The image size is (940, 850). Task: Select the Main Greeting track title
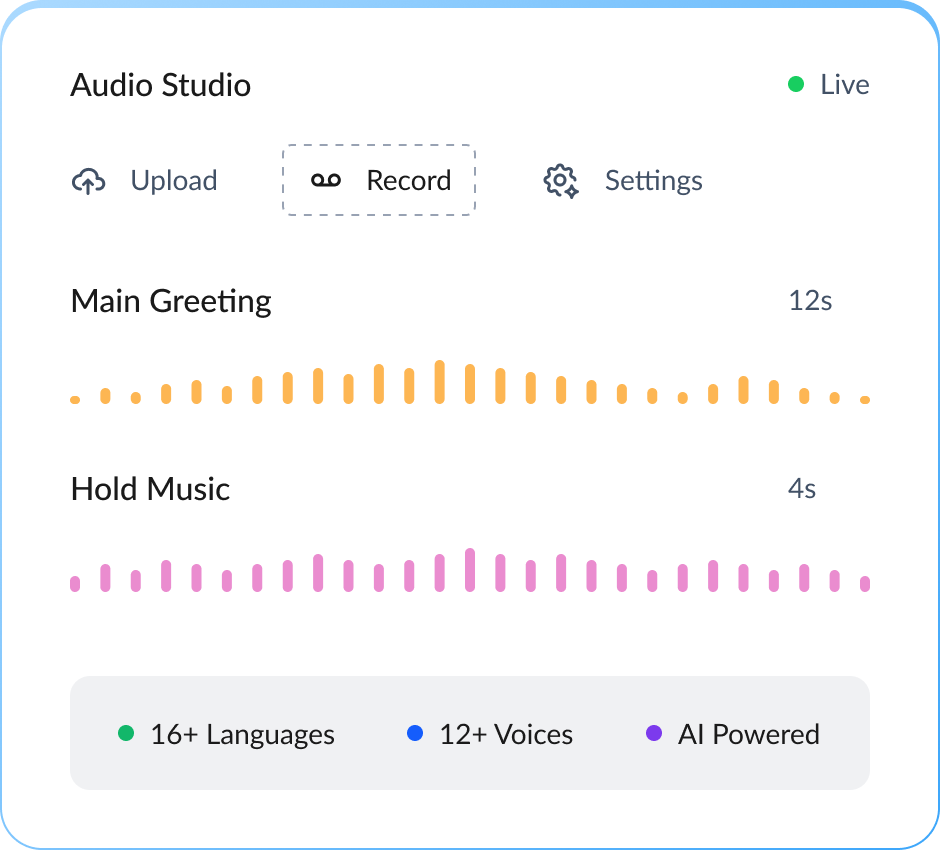pyautogui.click(x=171, y=301)
